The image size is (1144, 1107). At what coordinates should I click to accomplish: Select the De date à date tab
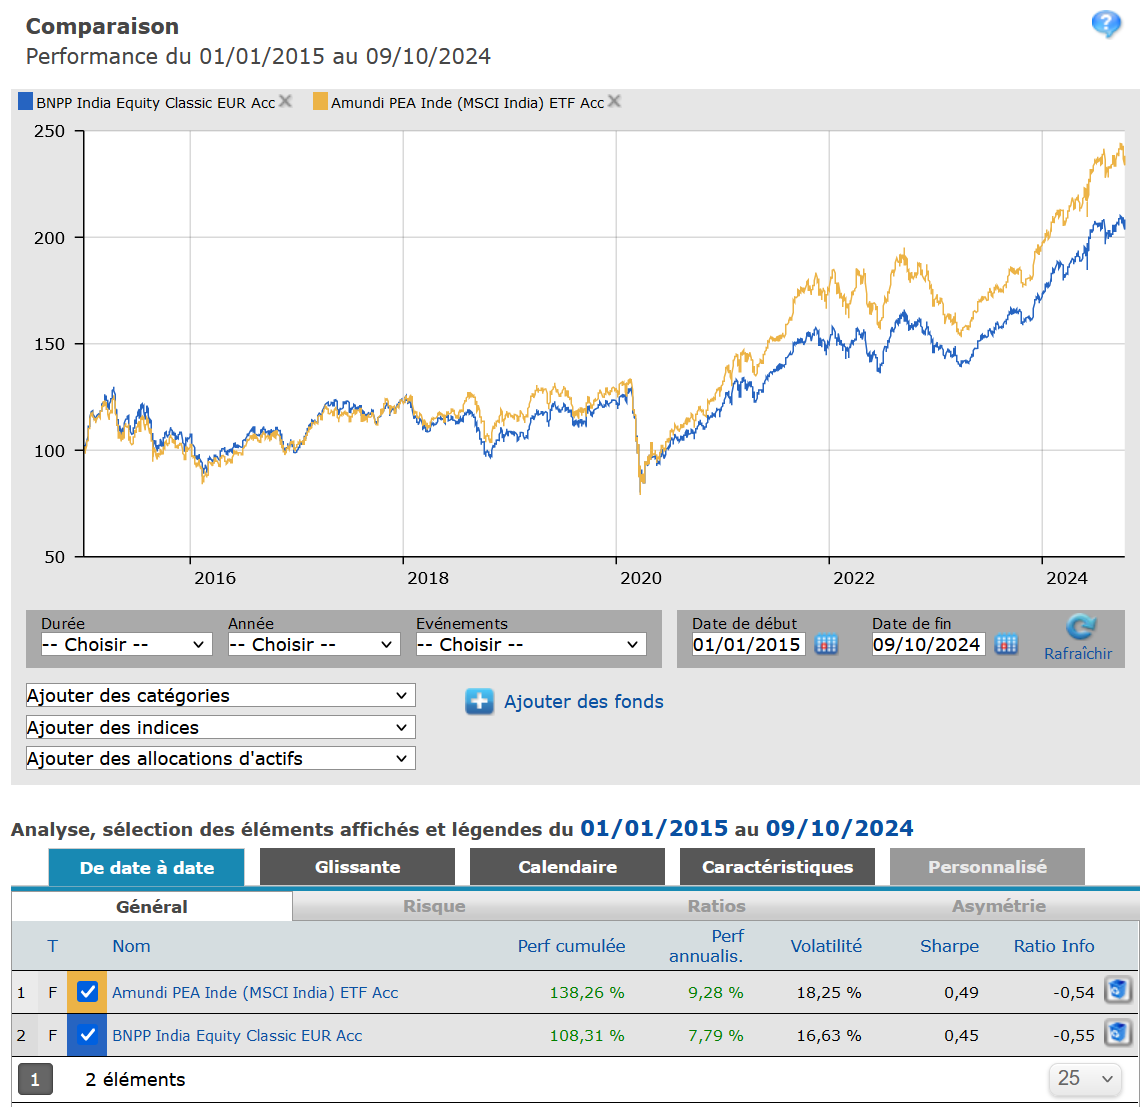pos(147,868)
